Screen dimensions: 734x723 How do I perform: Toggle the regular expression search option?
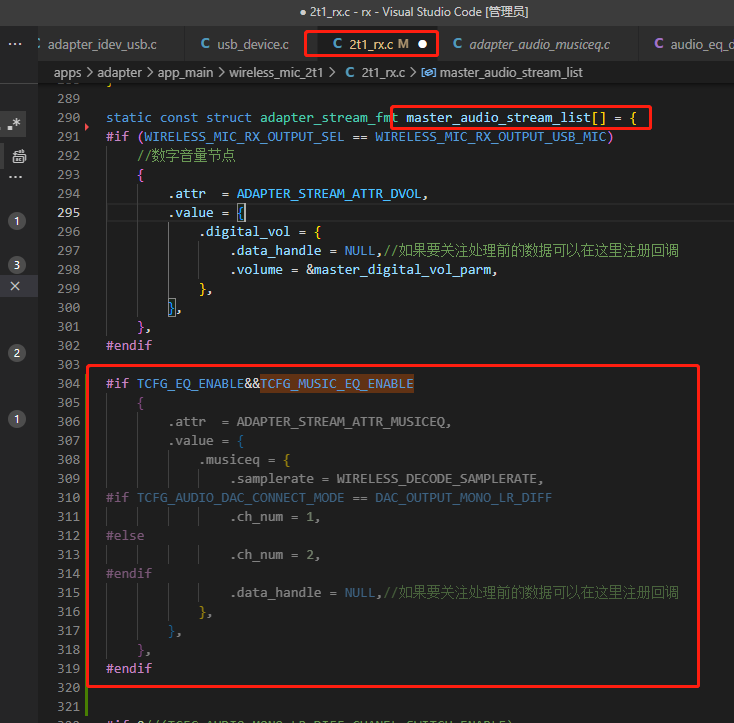(x=15, y=124)
